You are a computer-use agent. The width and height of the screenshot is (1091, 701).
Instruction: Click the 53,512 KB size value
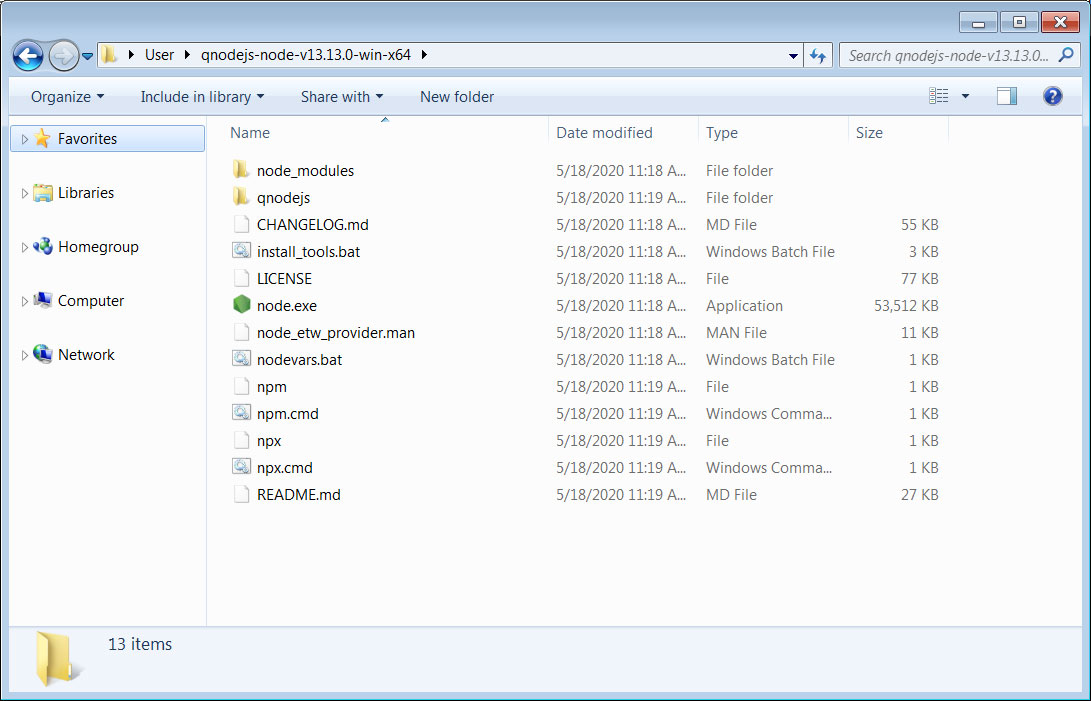pos(906,306)
